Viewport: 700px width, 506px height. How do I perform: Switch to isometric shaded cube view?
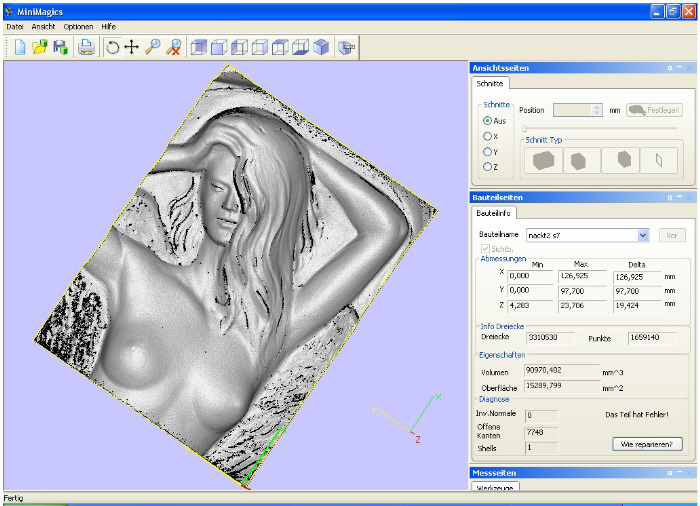(x=321, y=47)
